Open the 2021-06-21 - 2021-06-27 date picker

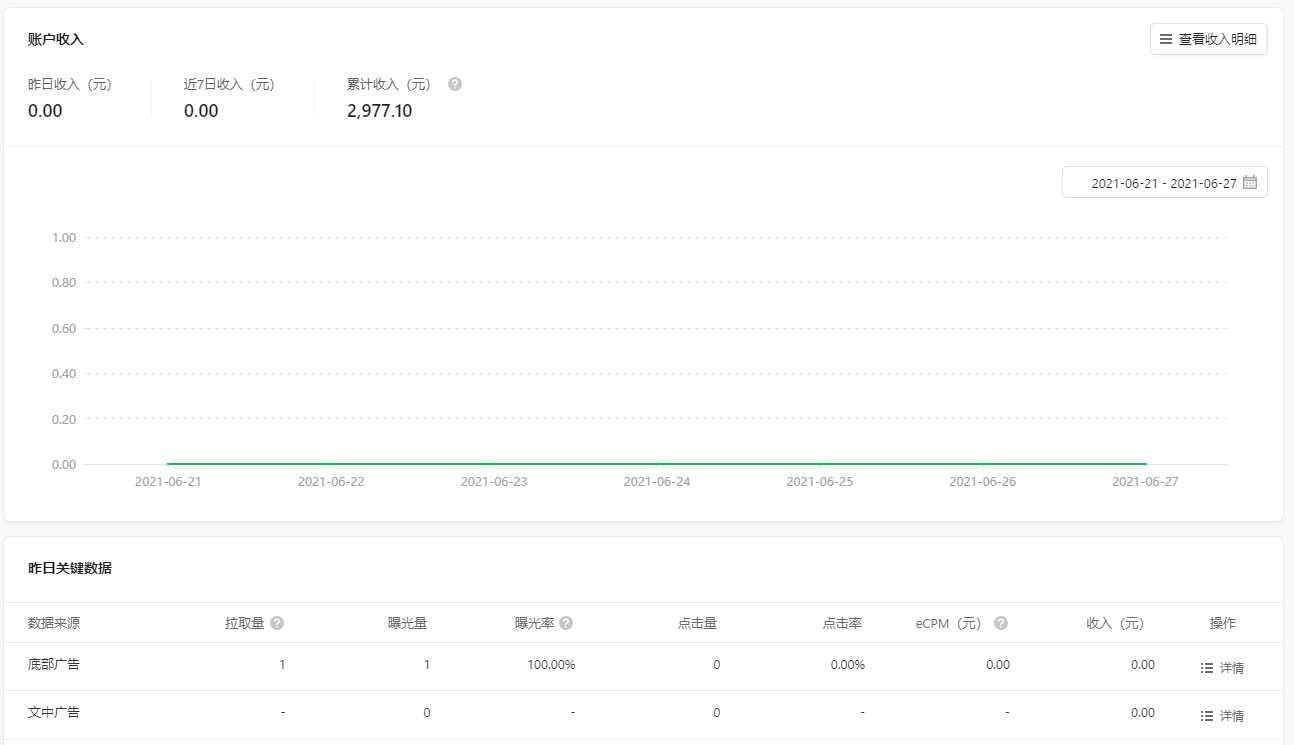pyautogui.click(x=1163, y=183)
